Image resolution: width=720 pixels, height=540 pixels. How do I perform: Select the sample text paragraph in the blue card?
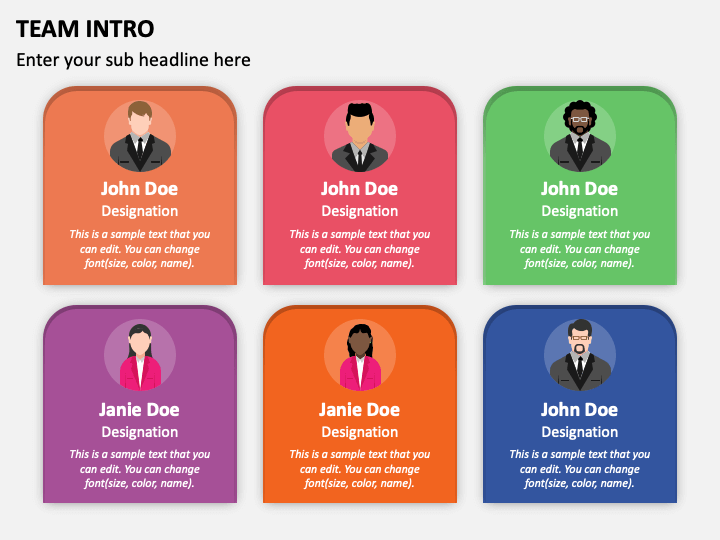tap(579, 468)
